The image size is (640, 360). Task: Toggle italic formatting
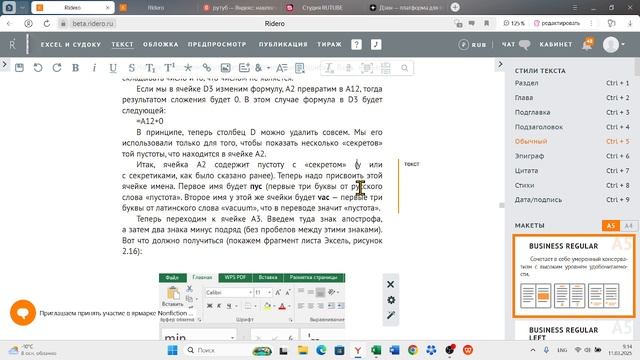tap(94, 68)
